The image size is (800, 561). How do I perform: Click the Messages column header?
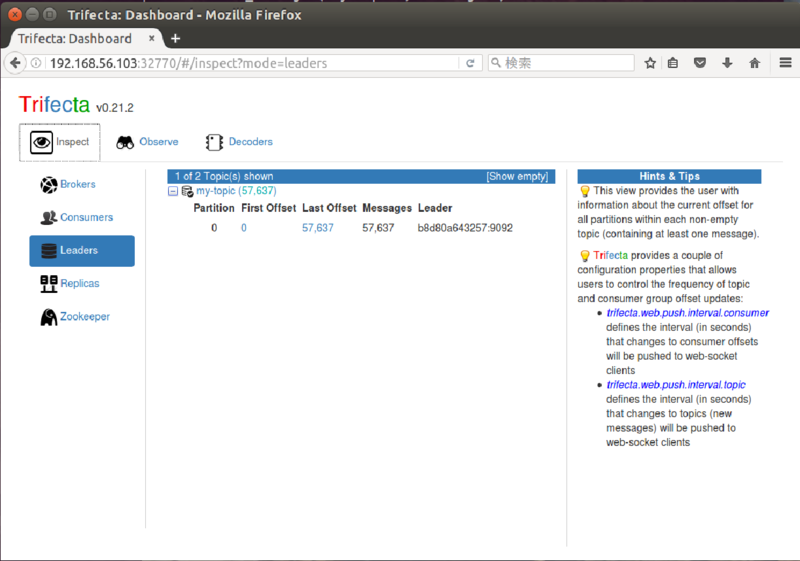[x=387, y=208]
